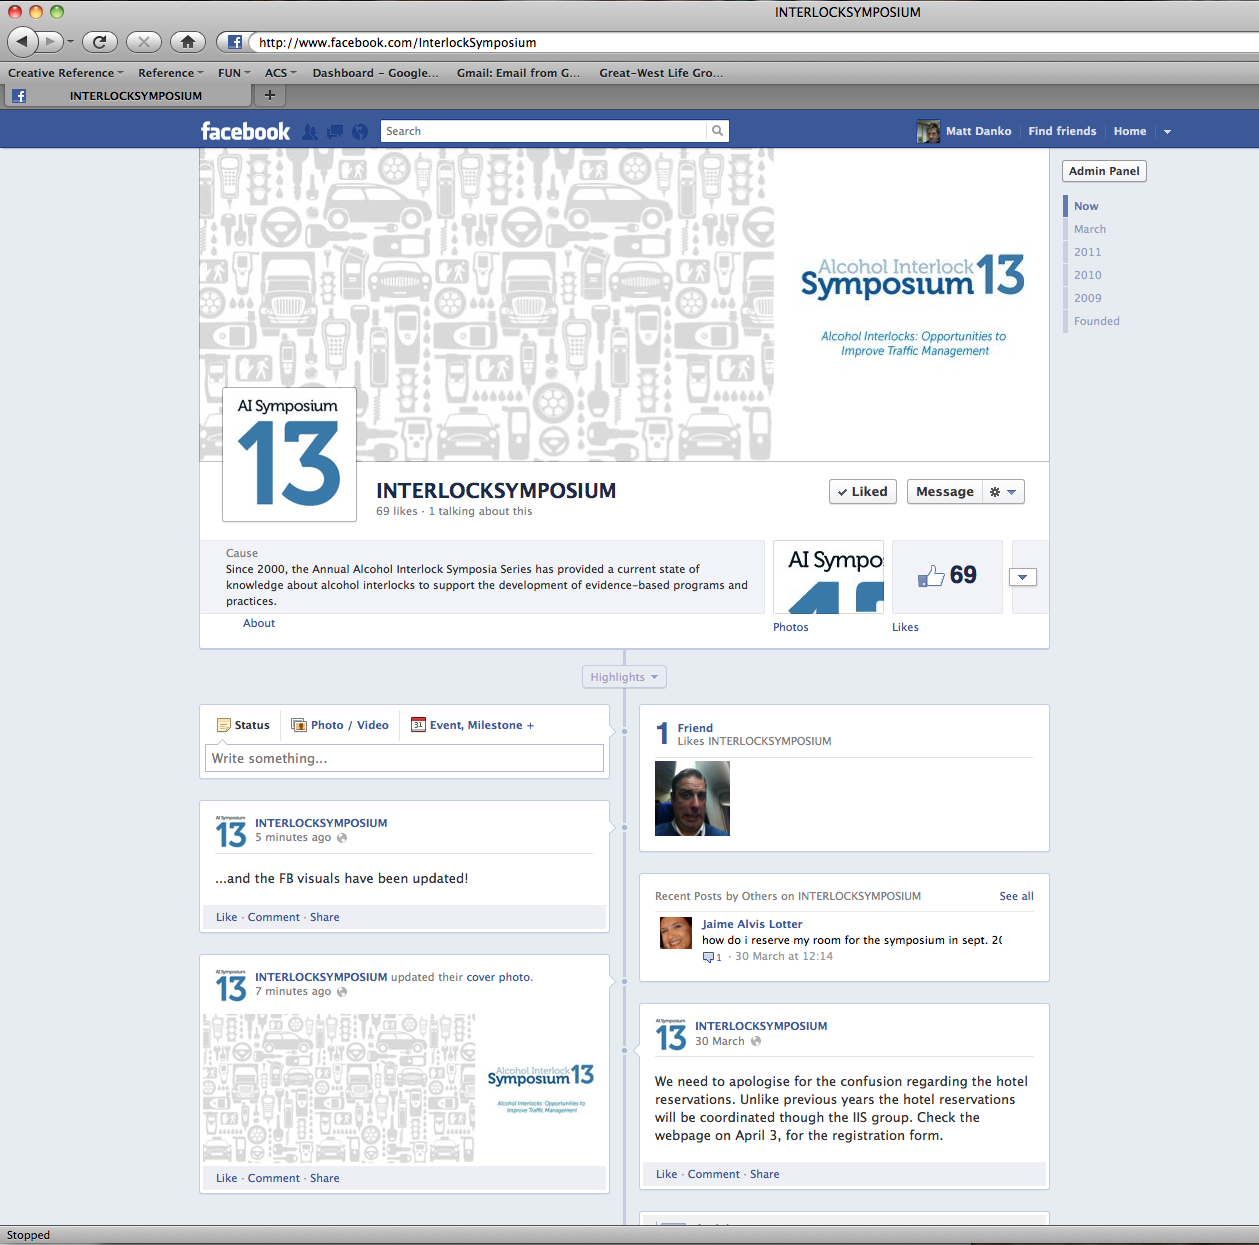The width and height of the screenshot is (1259, 1245).
Task: Open Creative Reference bookmarks folder
Action: (x=65, y=73)
